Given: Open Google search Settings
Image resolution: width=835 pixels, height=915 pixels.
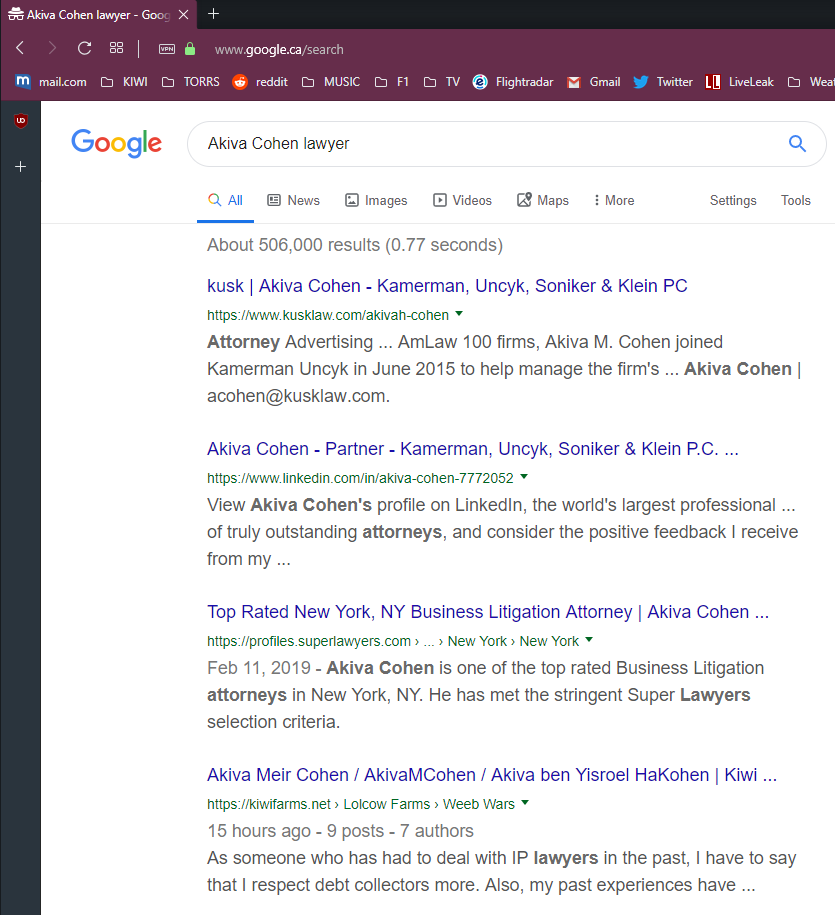Looking at the screenshot, I should tap(733, 200).
